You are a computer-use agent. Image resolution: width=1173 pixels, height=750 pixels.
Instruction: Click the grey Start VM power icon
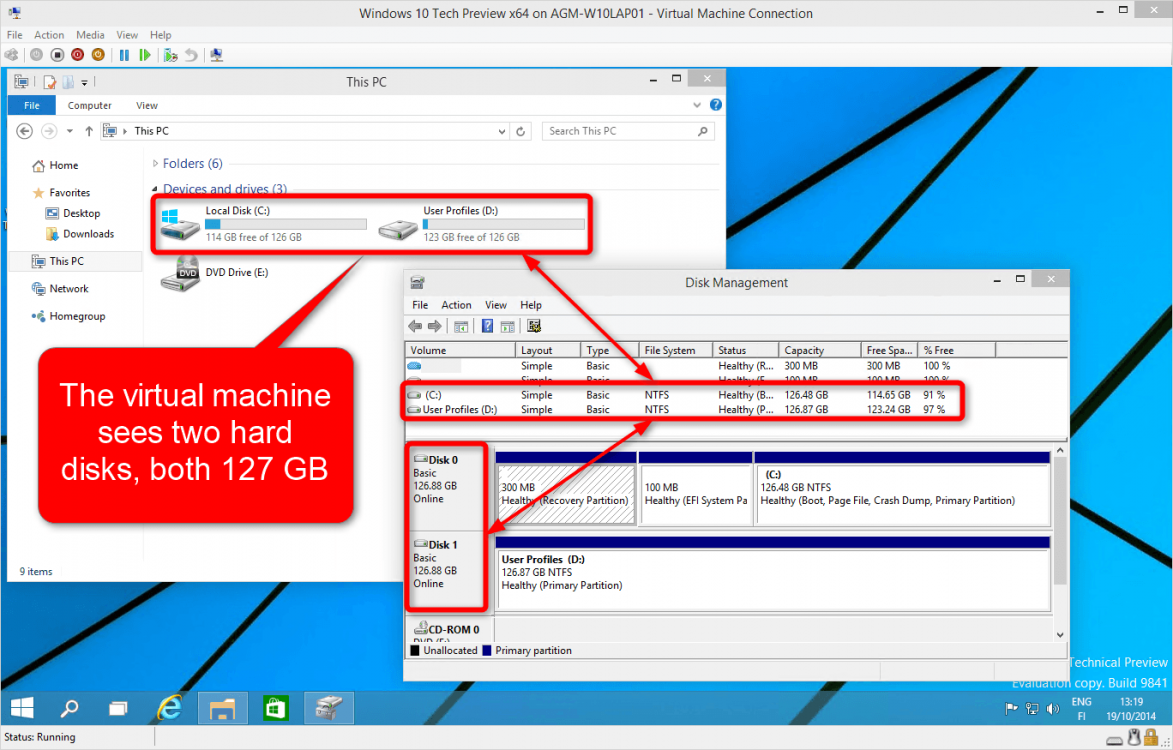tap(36, 55)
